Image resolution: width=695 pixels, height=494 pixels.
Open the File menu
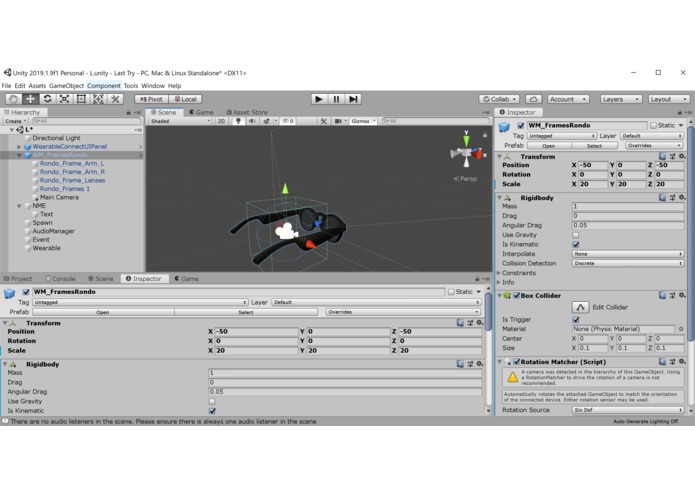(7, 86)
